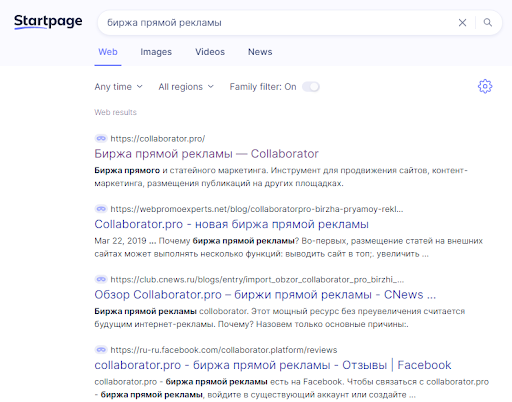This screenshot has width=512, height=402.
Task: Switch to the News tab
Action: click(260, 52)
